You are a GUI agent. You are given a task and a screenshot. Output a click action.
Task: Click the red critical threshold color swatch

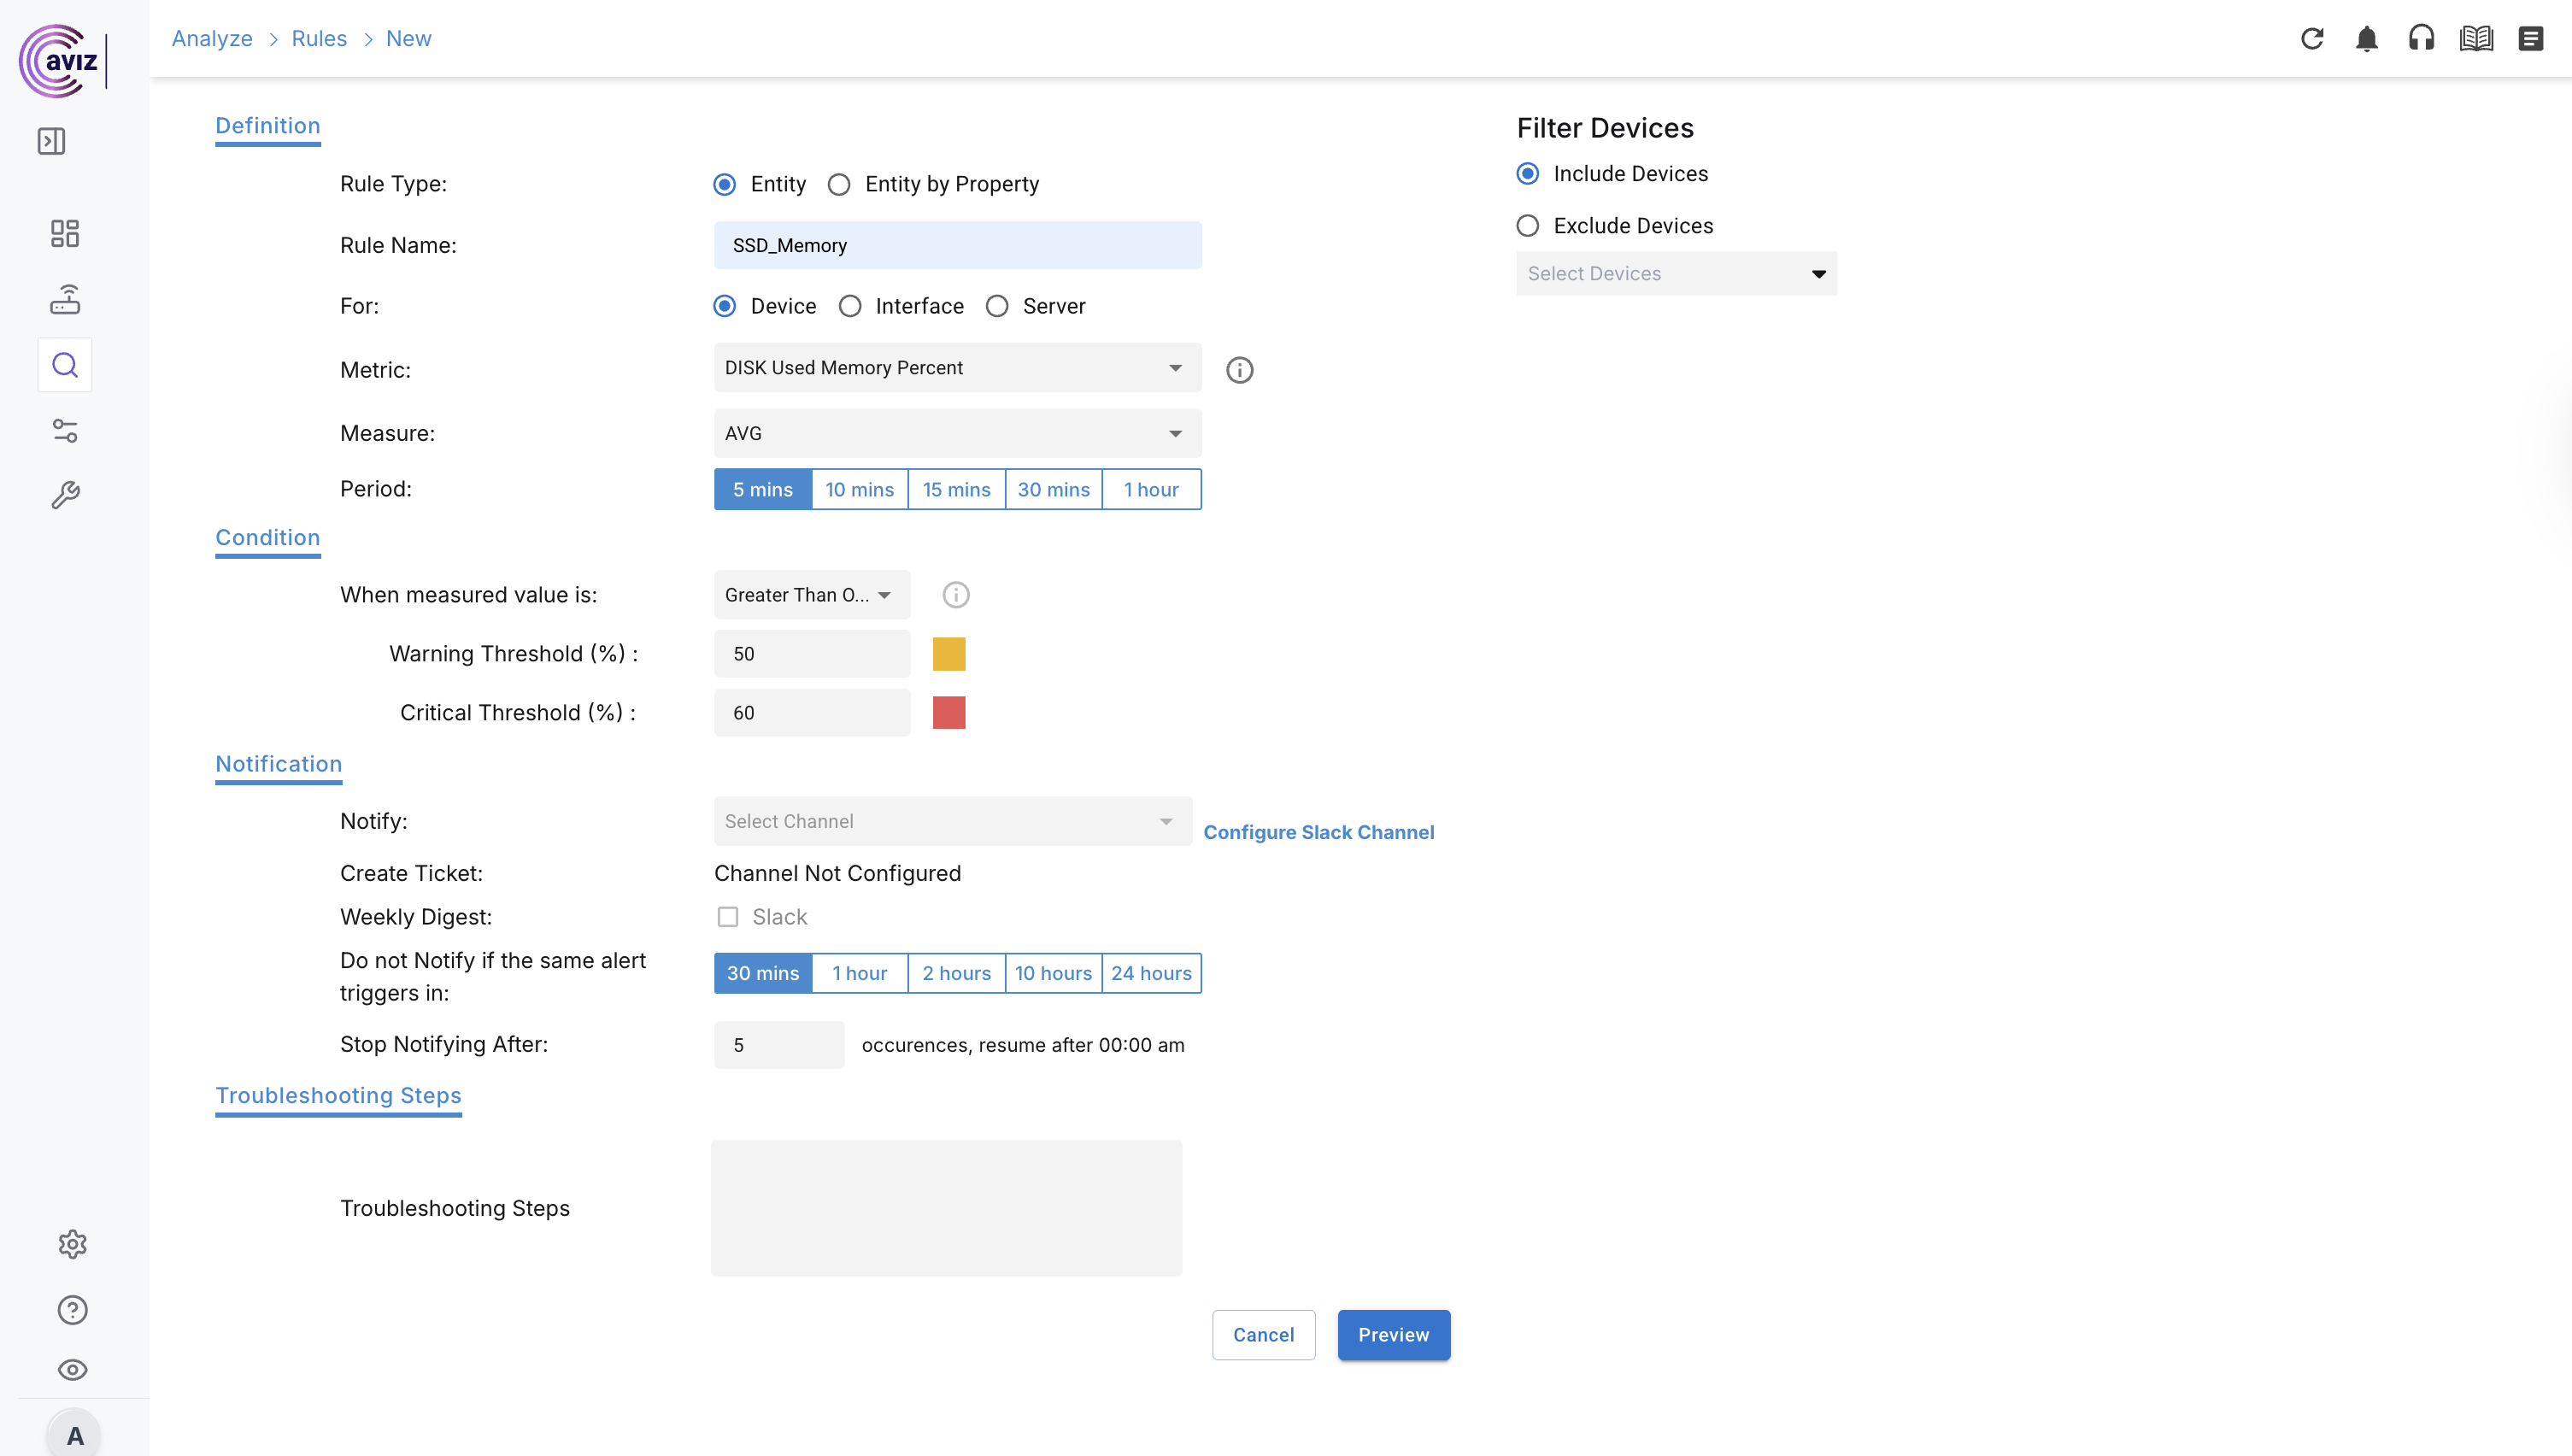(948, 713)
